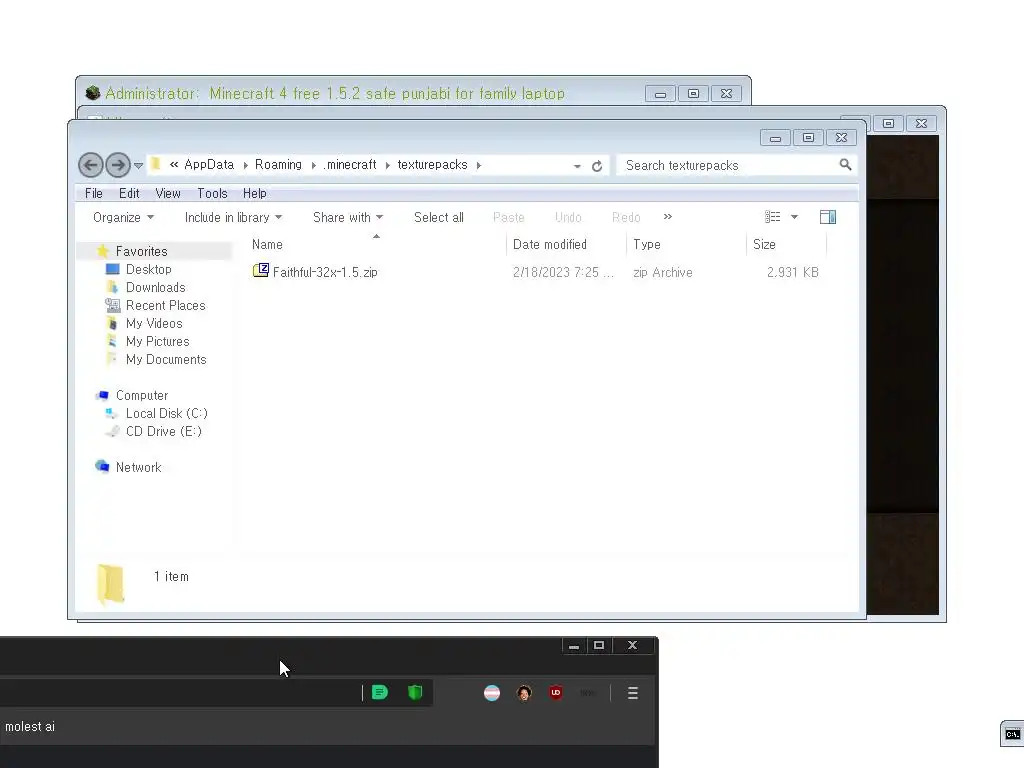Viewport: 1024px width, 768px height.
Task: Click the Network icon in the sidebar
Action: [102, 466]
